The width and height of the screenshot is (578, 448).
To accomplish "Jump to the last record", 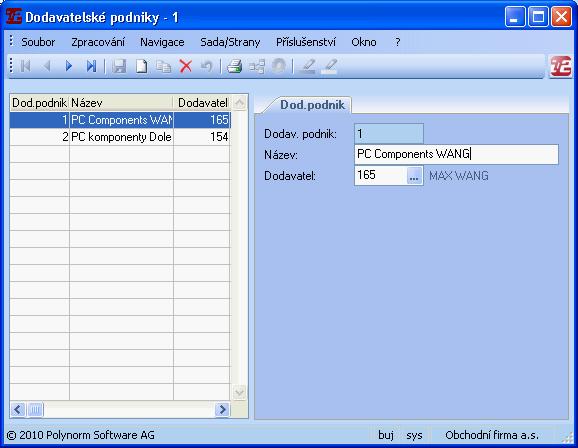I will coord(91,66).
